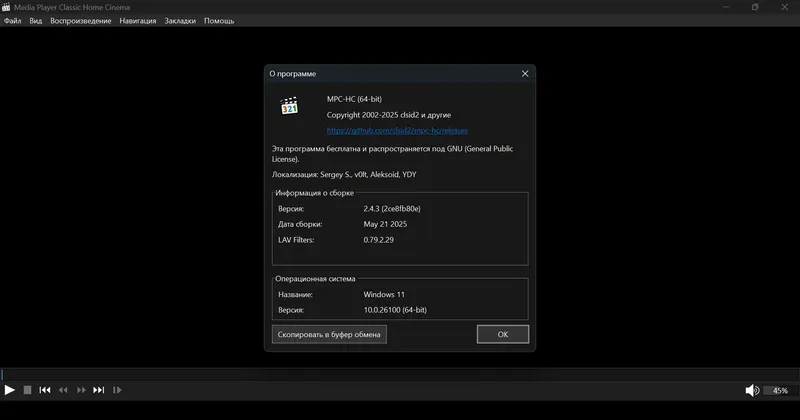Viewport: 800px width, 420px height.
Task: Mute audio via the speaker icon
Action: pyautogui.click(x=752, y=390)
